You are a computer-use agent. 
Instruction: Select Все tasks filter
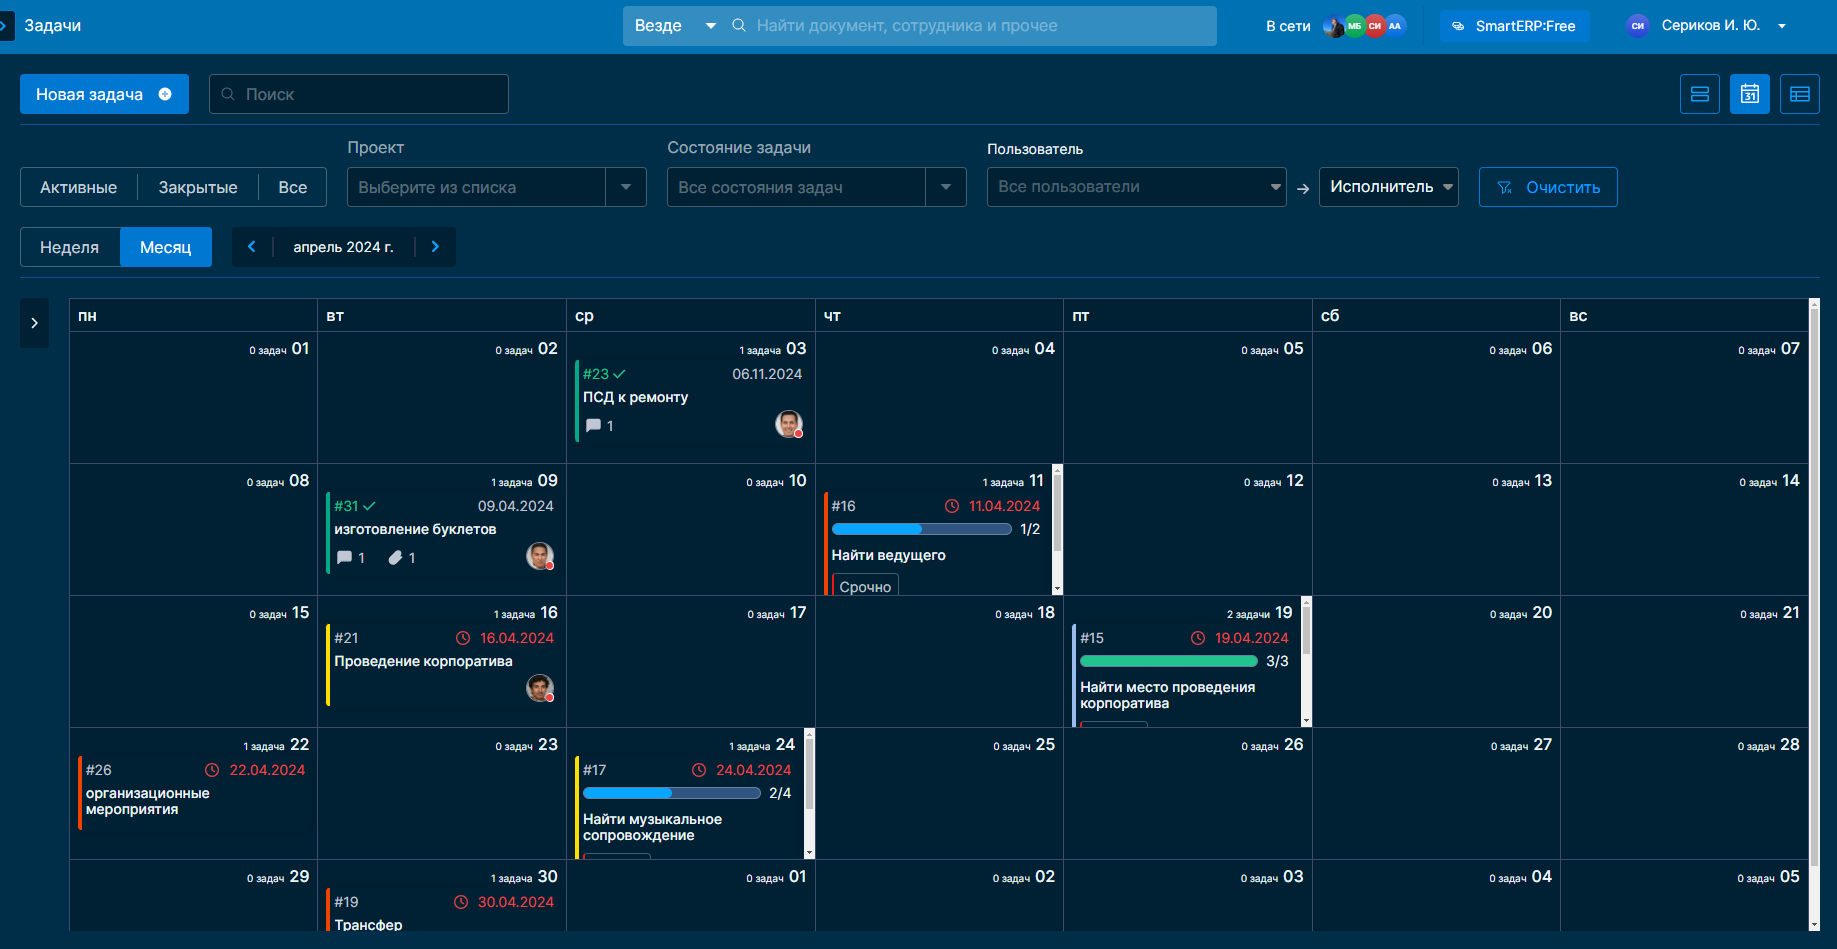(292, 187)
